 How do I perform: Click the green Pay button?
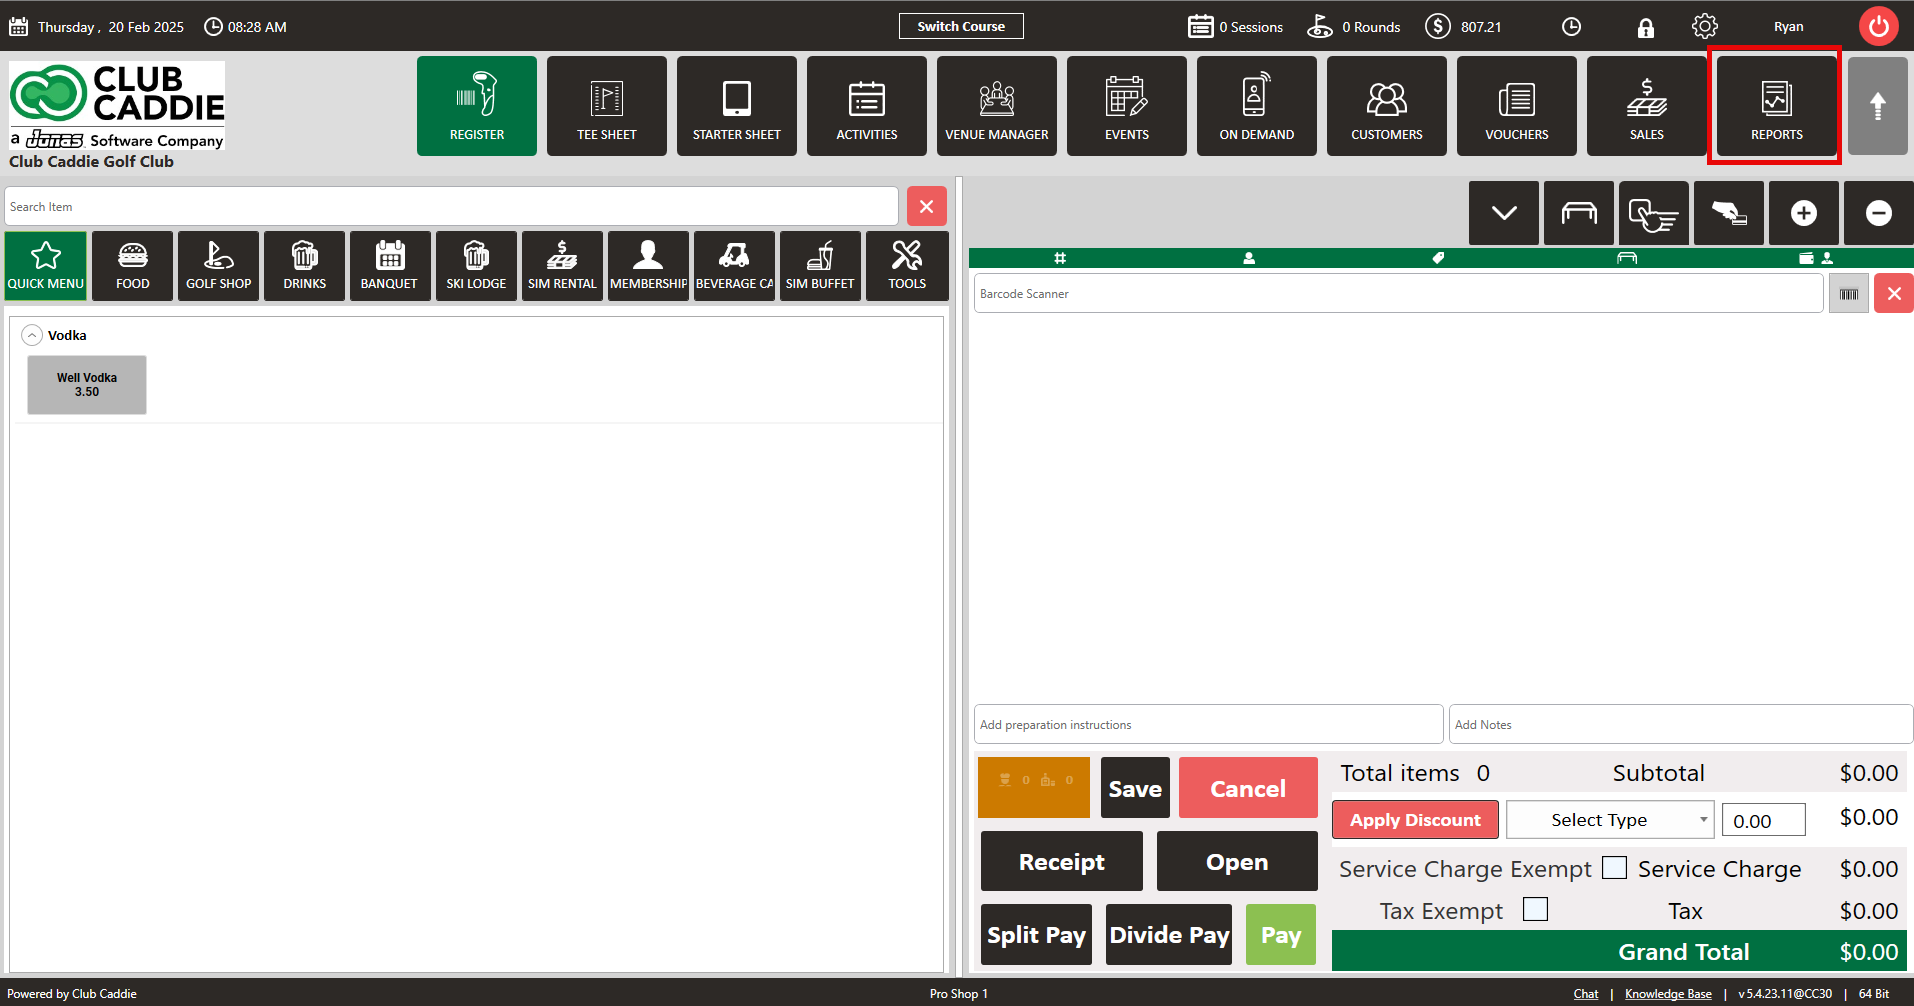coord(1281,935)
